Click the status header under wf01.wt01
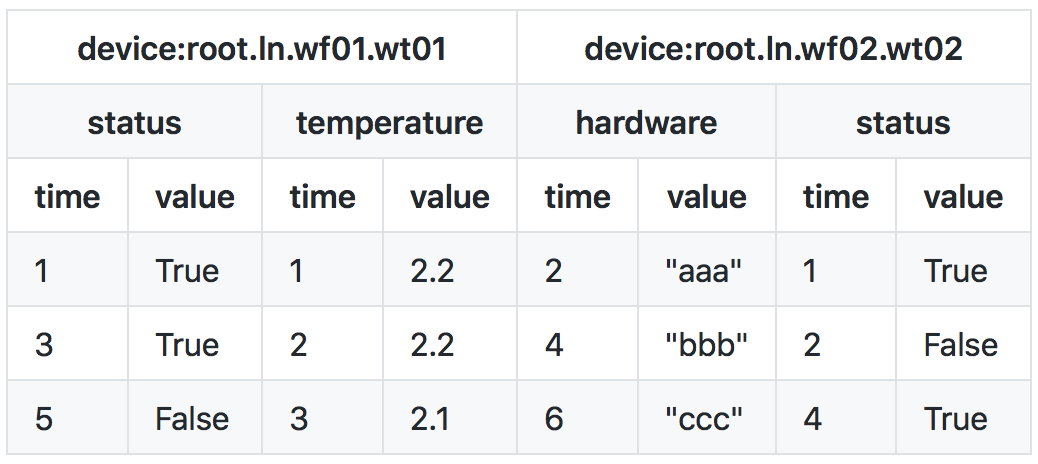This screenshot has height=464, width=1038. pos(134,122)
